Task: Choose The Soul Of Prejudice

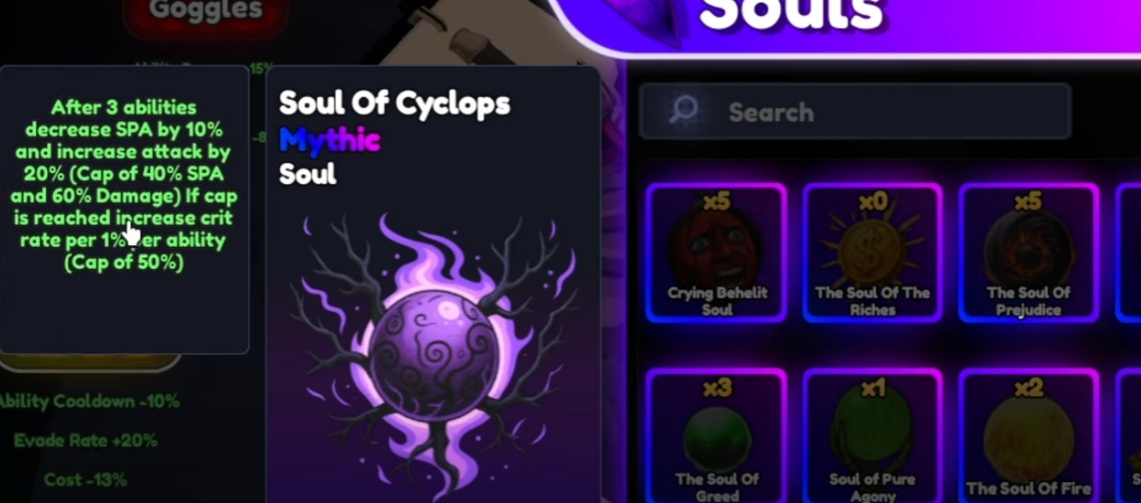Action: tap(1028, 253)
